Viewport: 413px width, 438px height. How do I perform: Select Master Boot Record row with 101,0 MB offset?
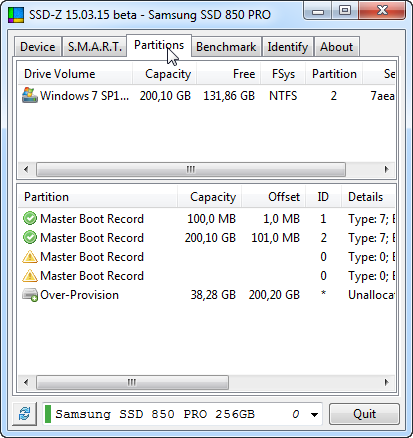[x=206, y=238]
